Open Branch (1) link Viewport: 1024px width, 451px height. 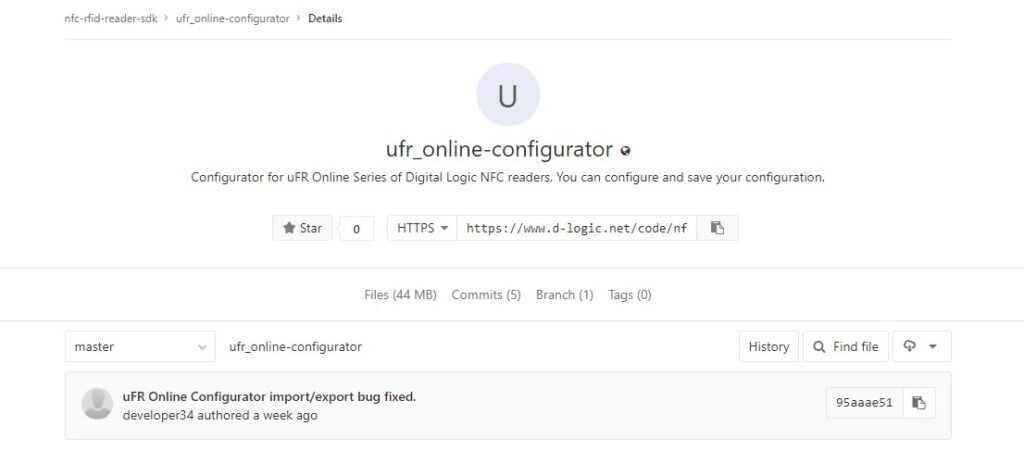(565, 295)
